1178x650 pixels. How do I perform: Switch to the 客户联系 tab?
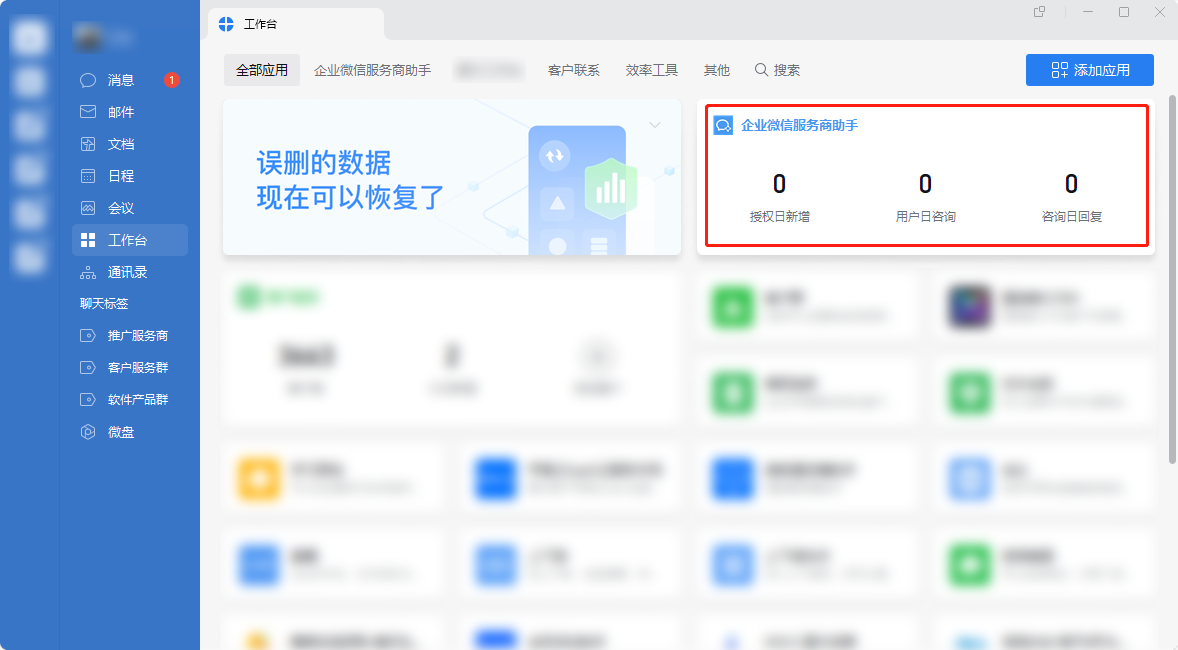click(574, 70)
